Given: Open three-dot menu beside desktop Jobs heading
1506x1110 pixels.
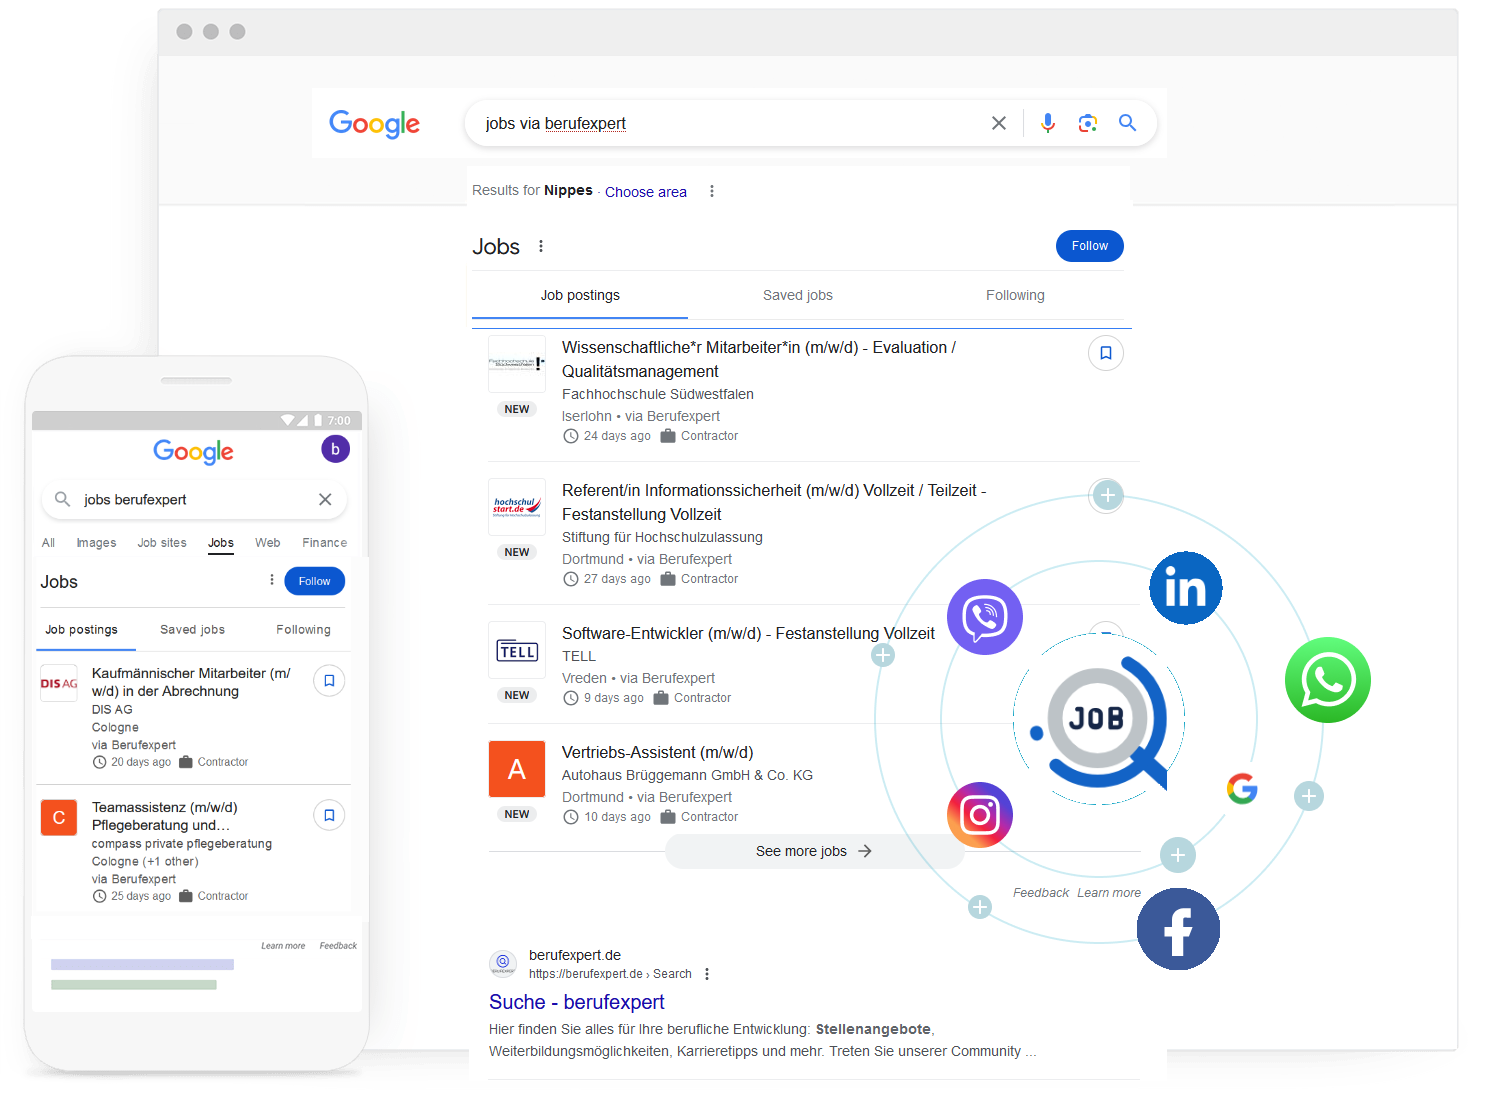Looking at the screenshot, I should click(541, 246).
